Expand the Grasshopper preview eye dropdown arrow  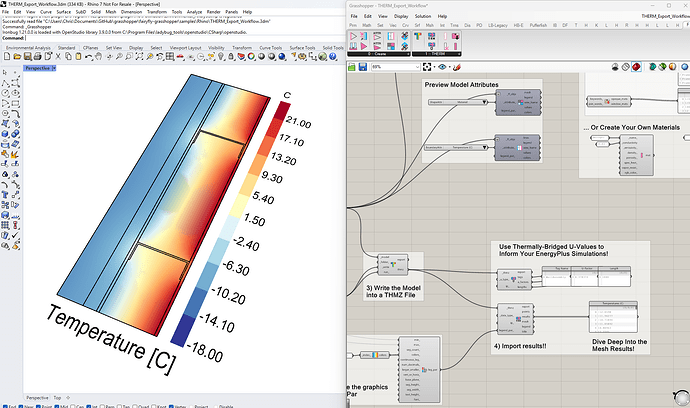click(447, 67)
